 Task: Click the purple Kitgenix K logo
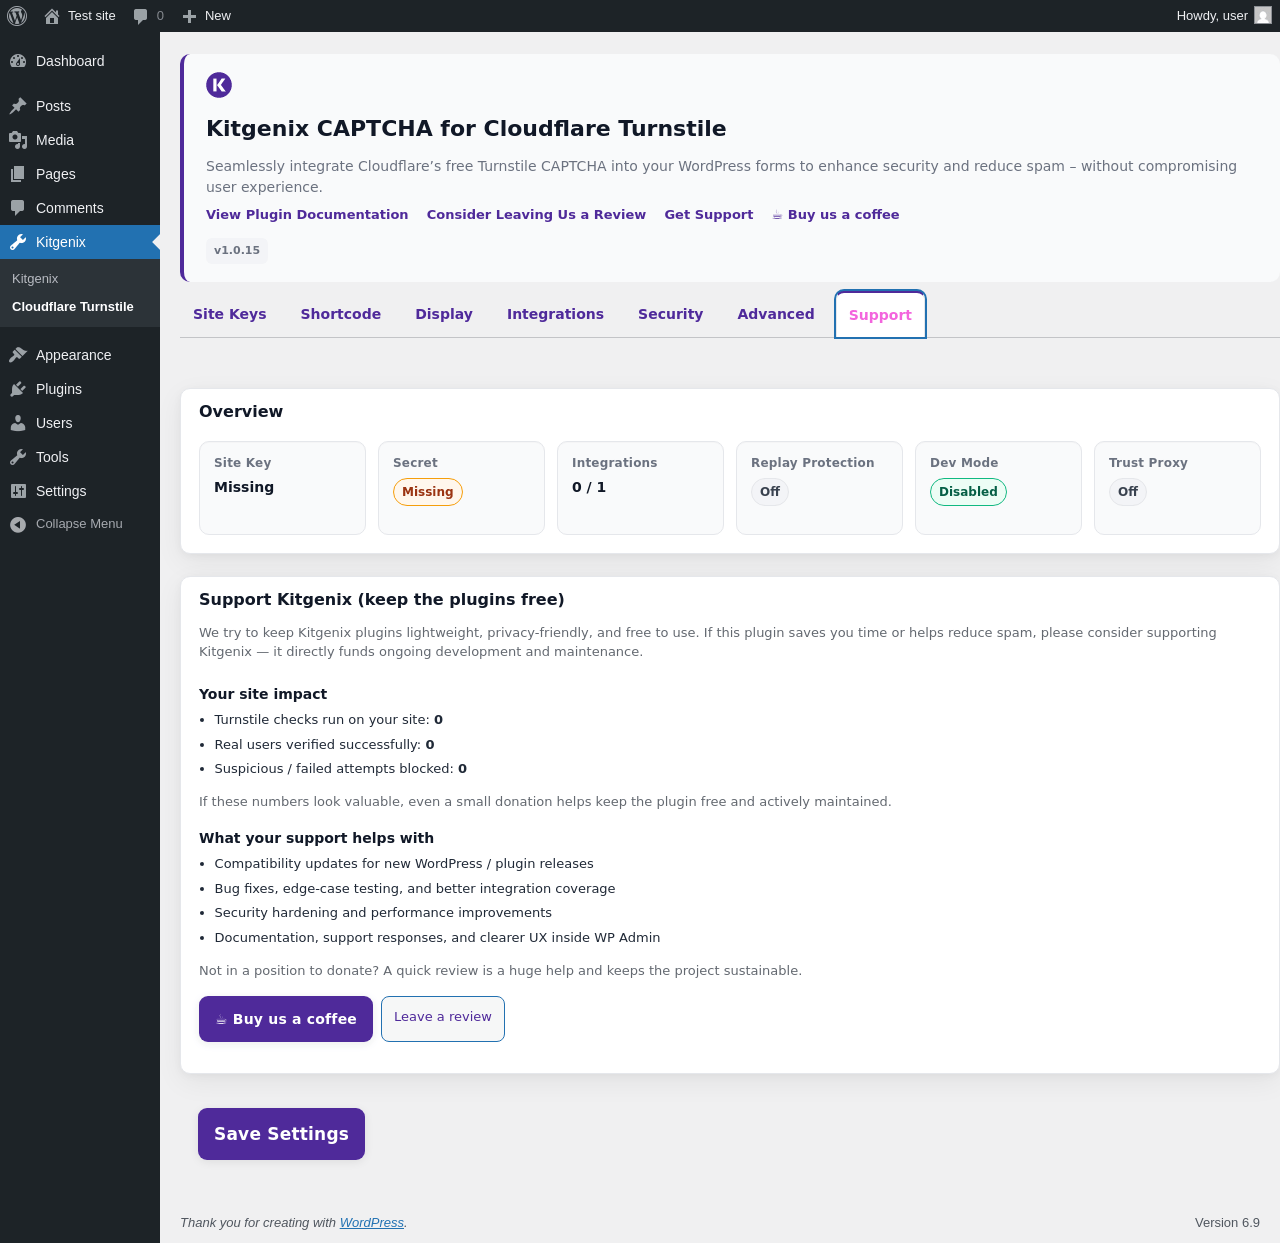219,85
